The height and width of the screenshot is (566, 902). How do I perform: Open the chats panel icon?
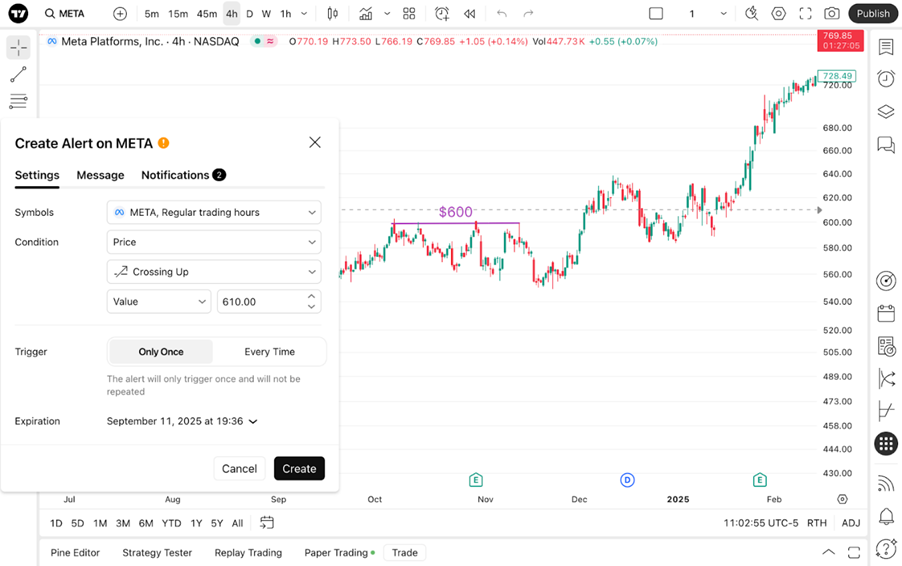pyautogui.click(x=886, y=144)
